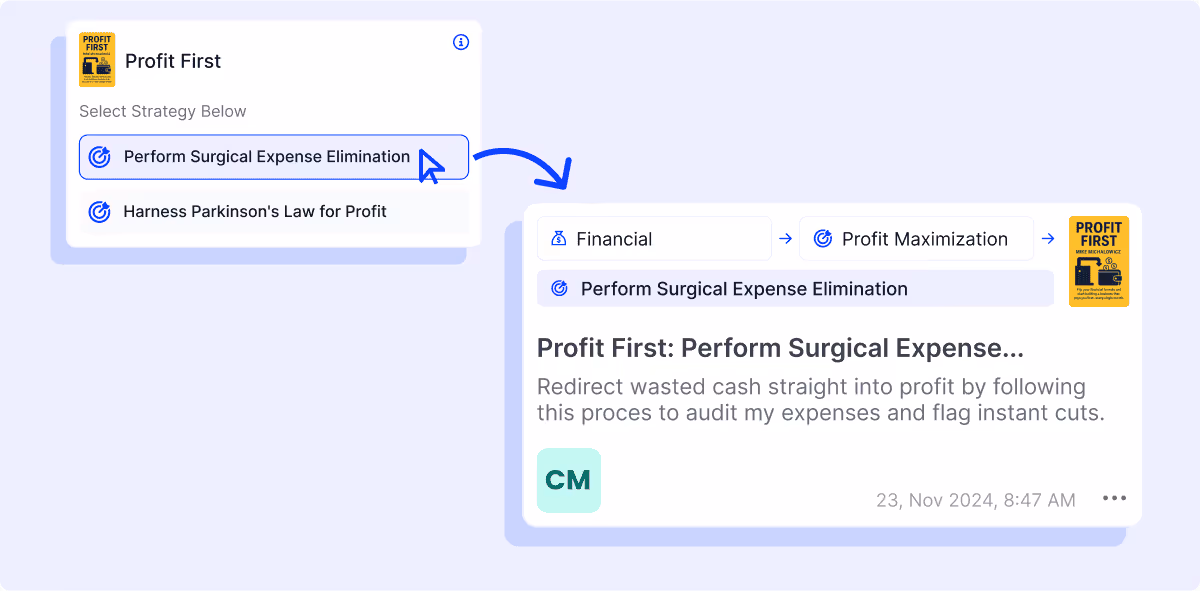
Task: Click the CM user avatar
Action: pos(569,481)
